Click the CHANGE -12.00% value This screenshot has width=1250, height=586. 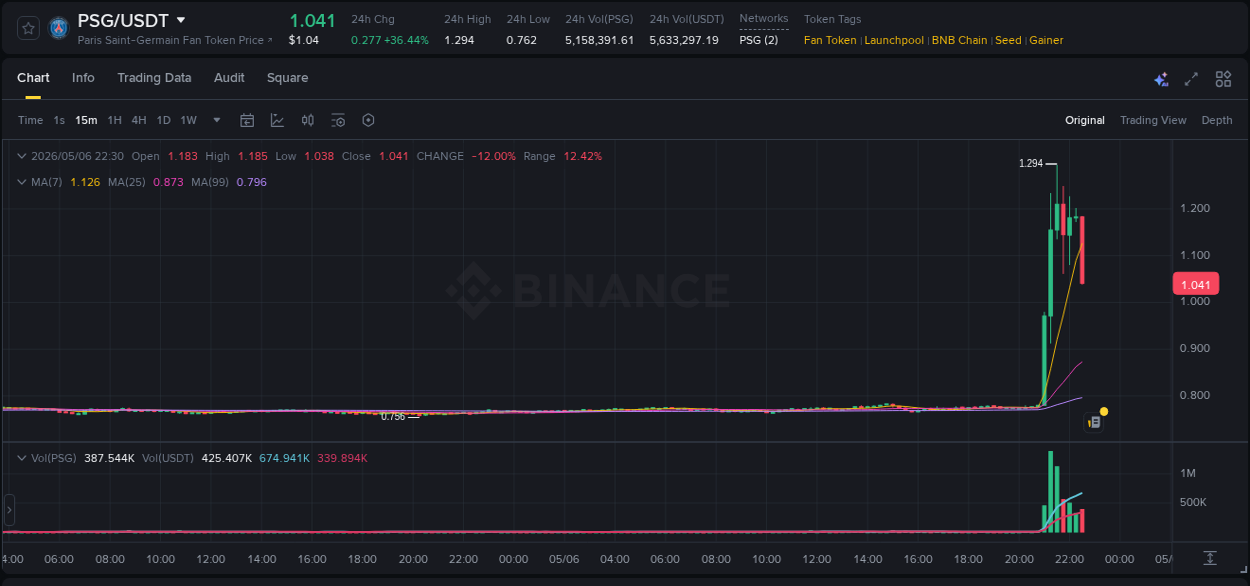pos(494,156)
